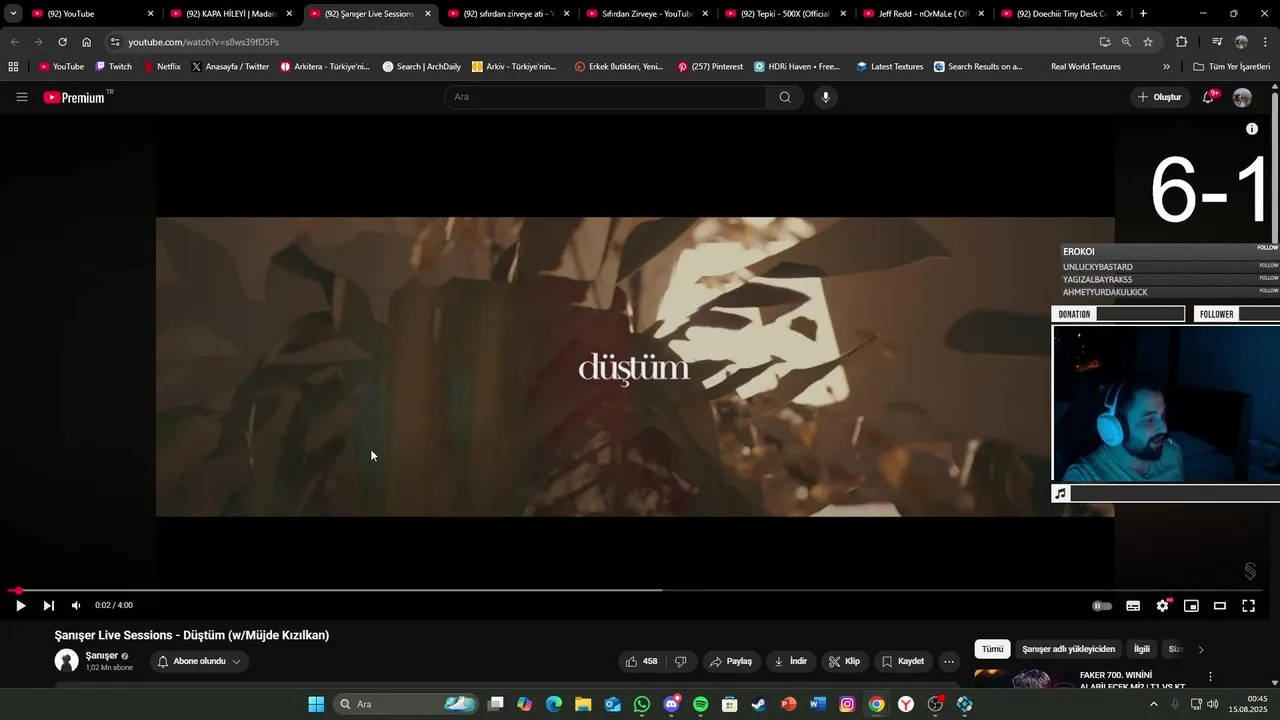
Task: Open the Pinterest bookmark
Action: (710, 67)
